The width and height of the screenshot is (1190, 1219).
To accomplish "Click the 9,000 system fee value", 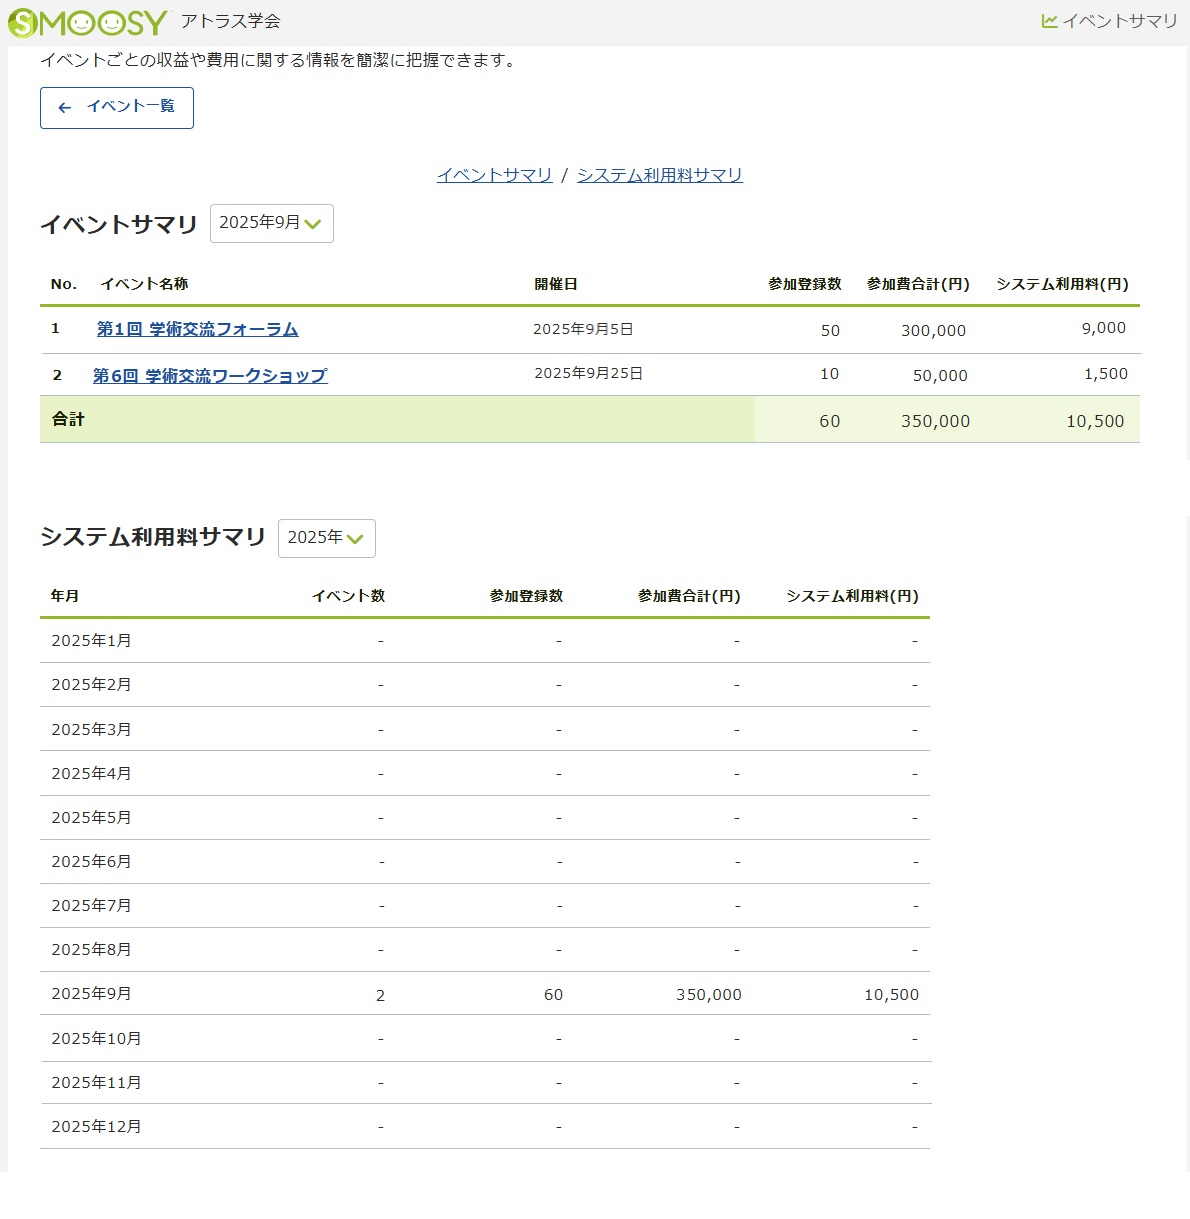I will pyautogui.click(x=1103, y=328).
